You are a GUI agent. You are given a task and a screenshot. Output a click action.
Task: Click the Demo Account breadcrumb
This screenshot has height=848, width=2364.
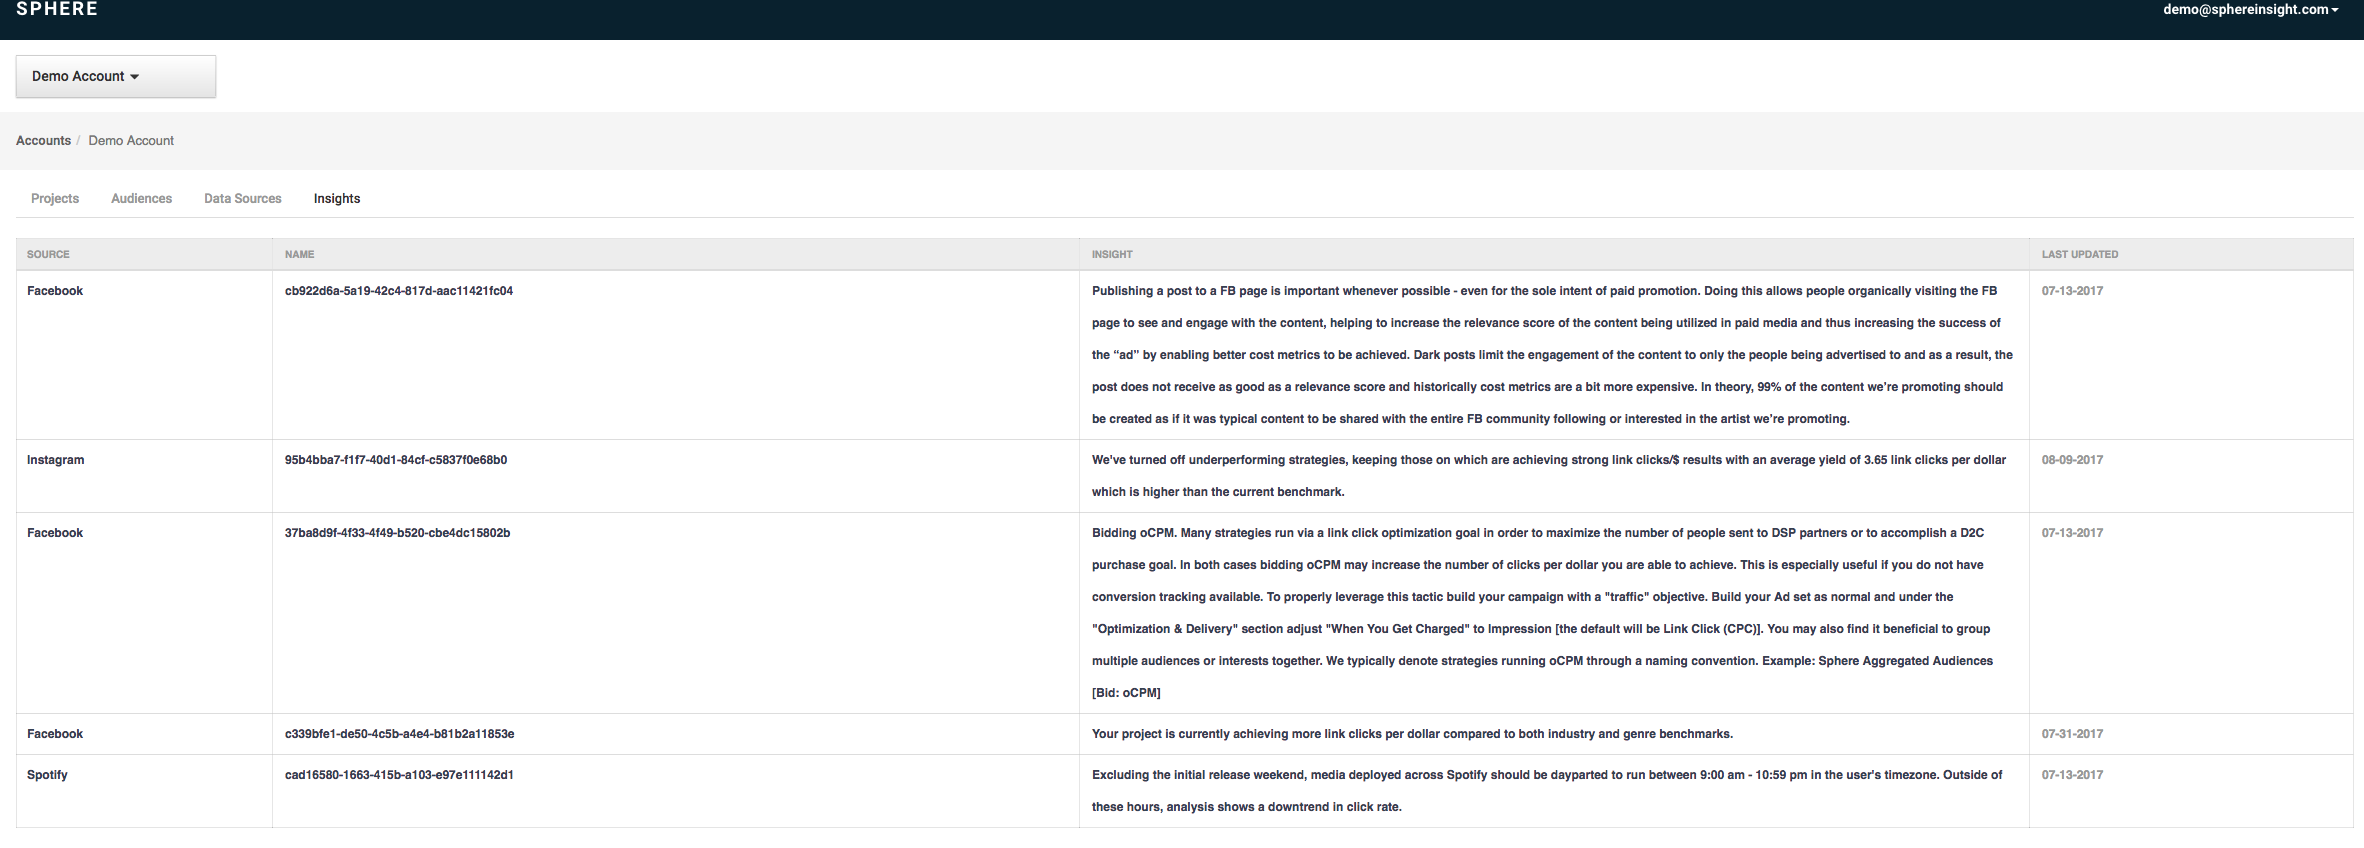click(131, 141)
